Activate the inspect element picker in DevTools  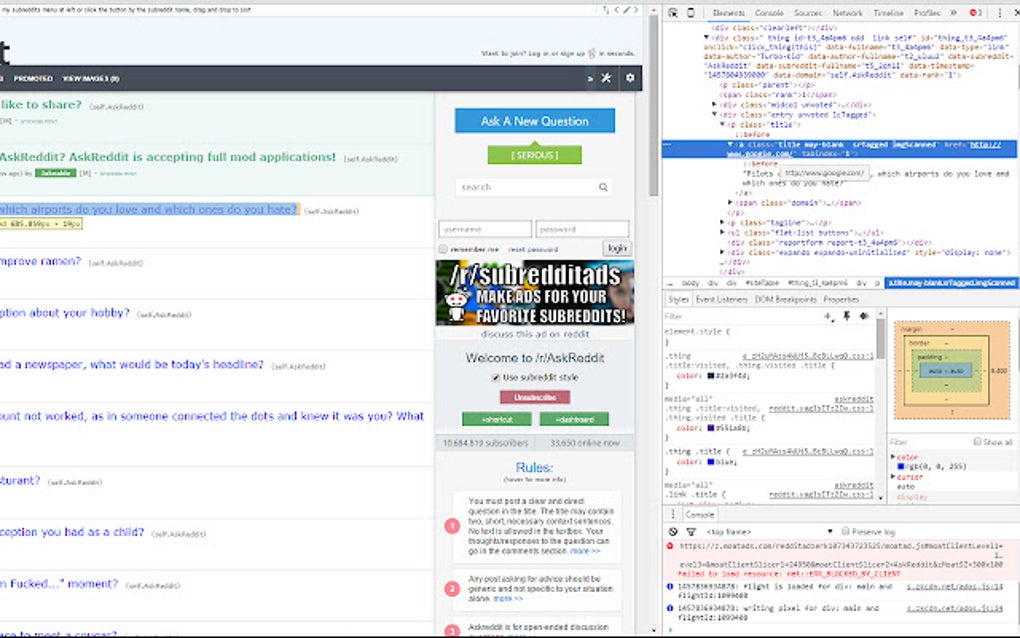tap(674, 13)
